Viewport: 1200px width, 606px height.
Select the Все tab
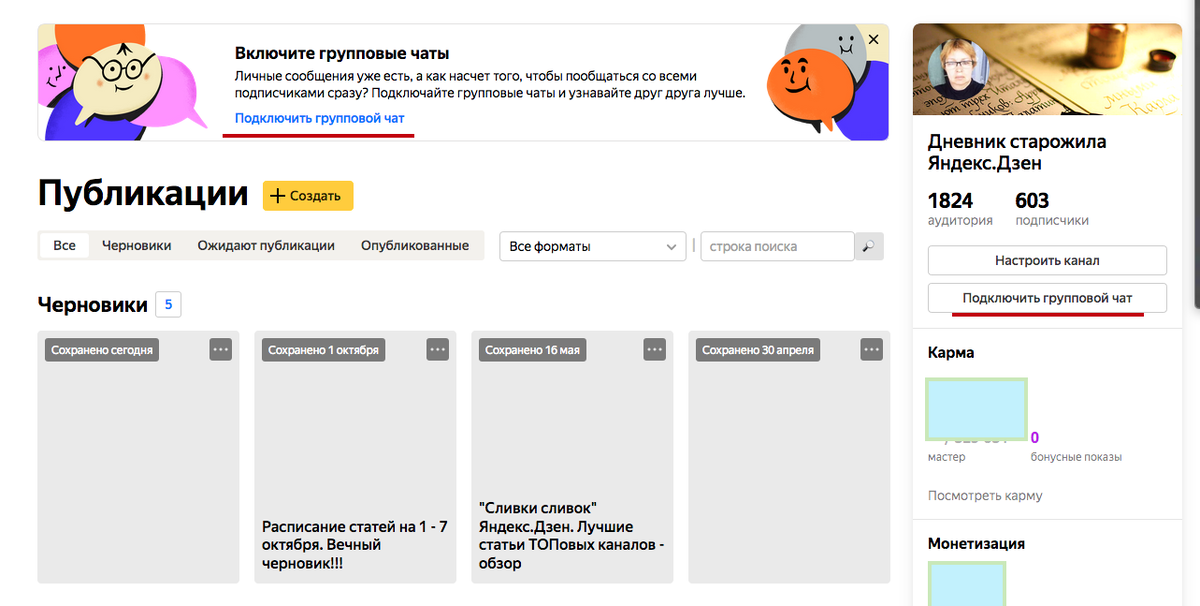[x=64, y=246]
